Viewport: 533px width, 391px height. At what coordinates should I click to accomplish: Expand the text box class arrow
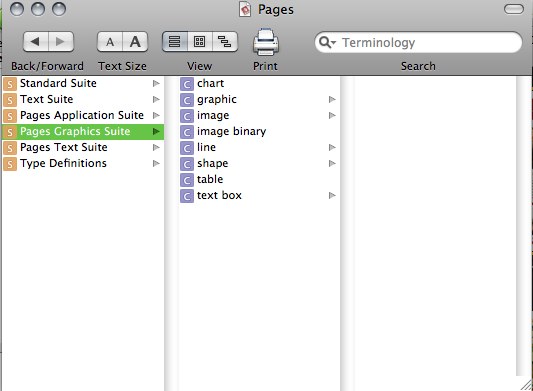click(x=332, y=195)
